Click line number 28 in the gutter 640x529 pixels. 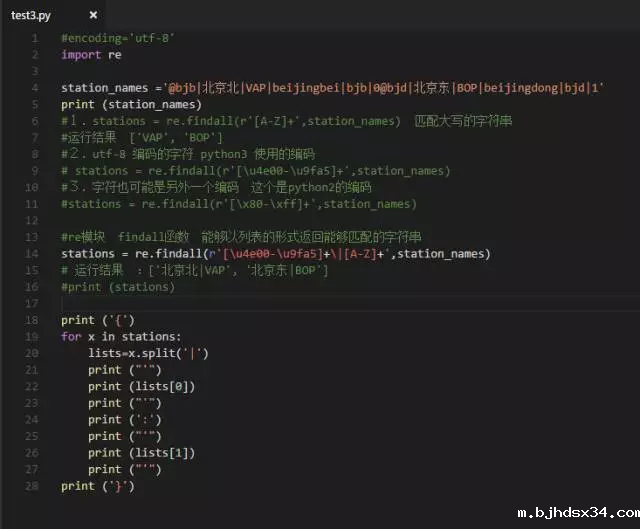point(35,486)
